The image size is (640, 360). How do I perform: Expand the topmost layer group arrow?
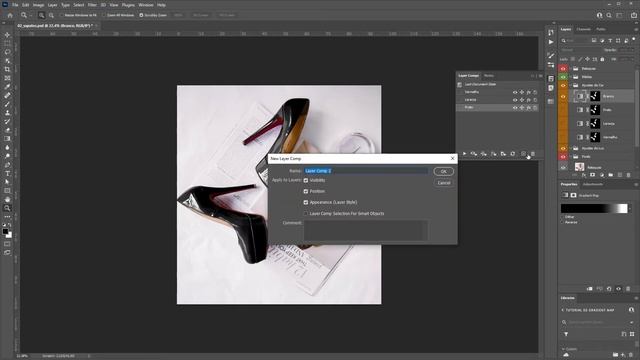pos(571,69)
